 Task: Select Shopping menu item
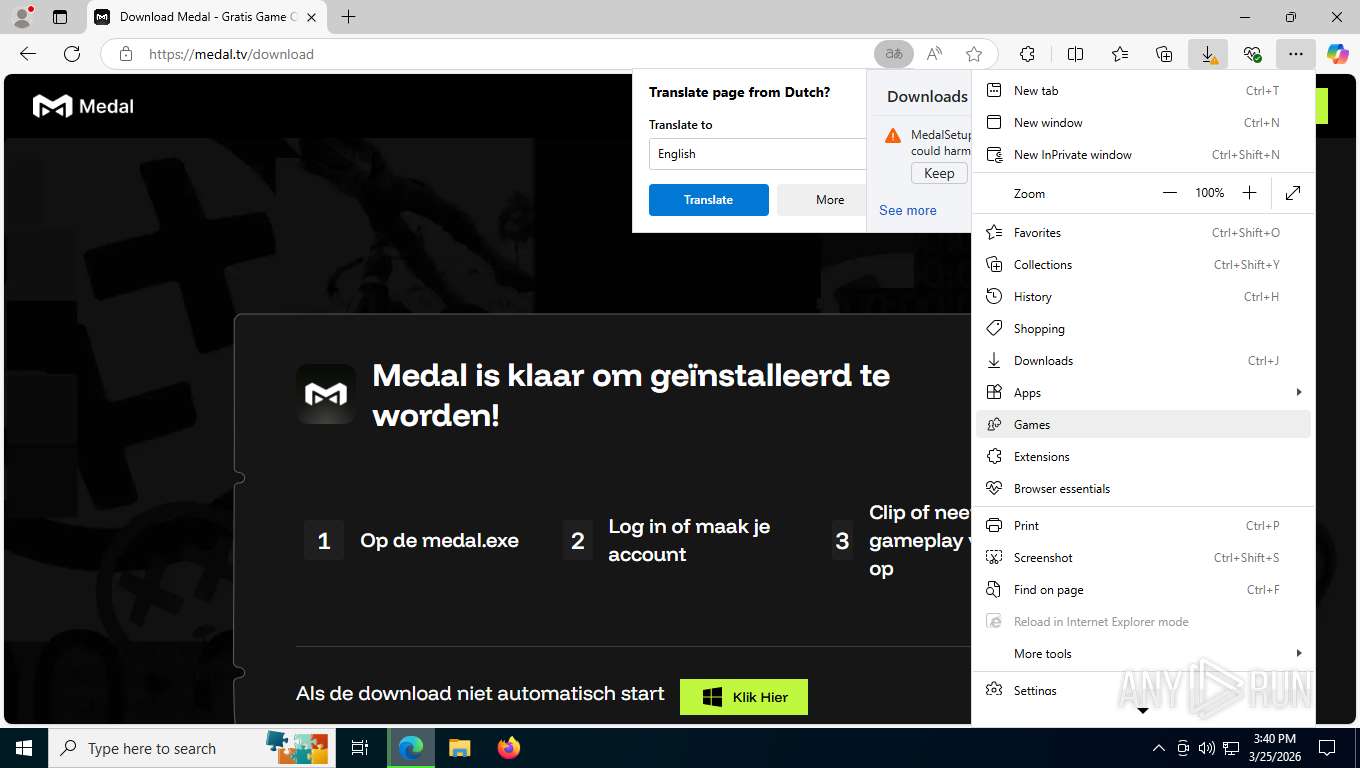1143,329
